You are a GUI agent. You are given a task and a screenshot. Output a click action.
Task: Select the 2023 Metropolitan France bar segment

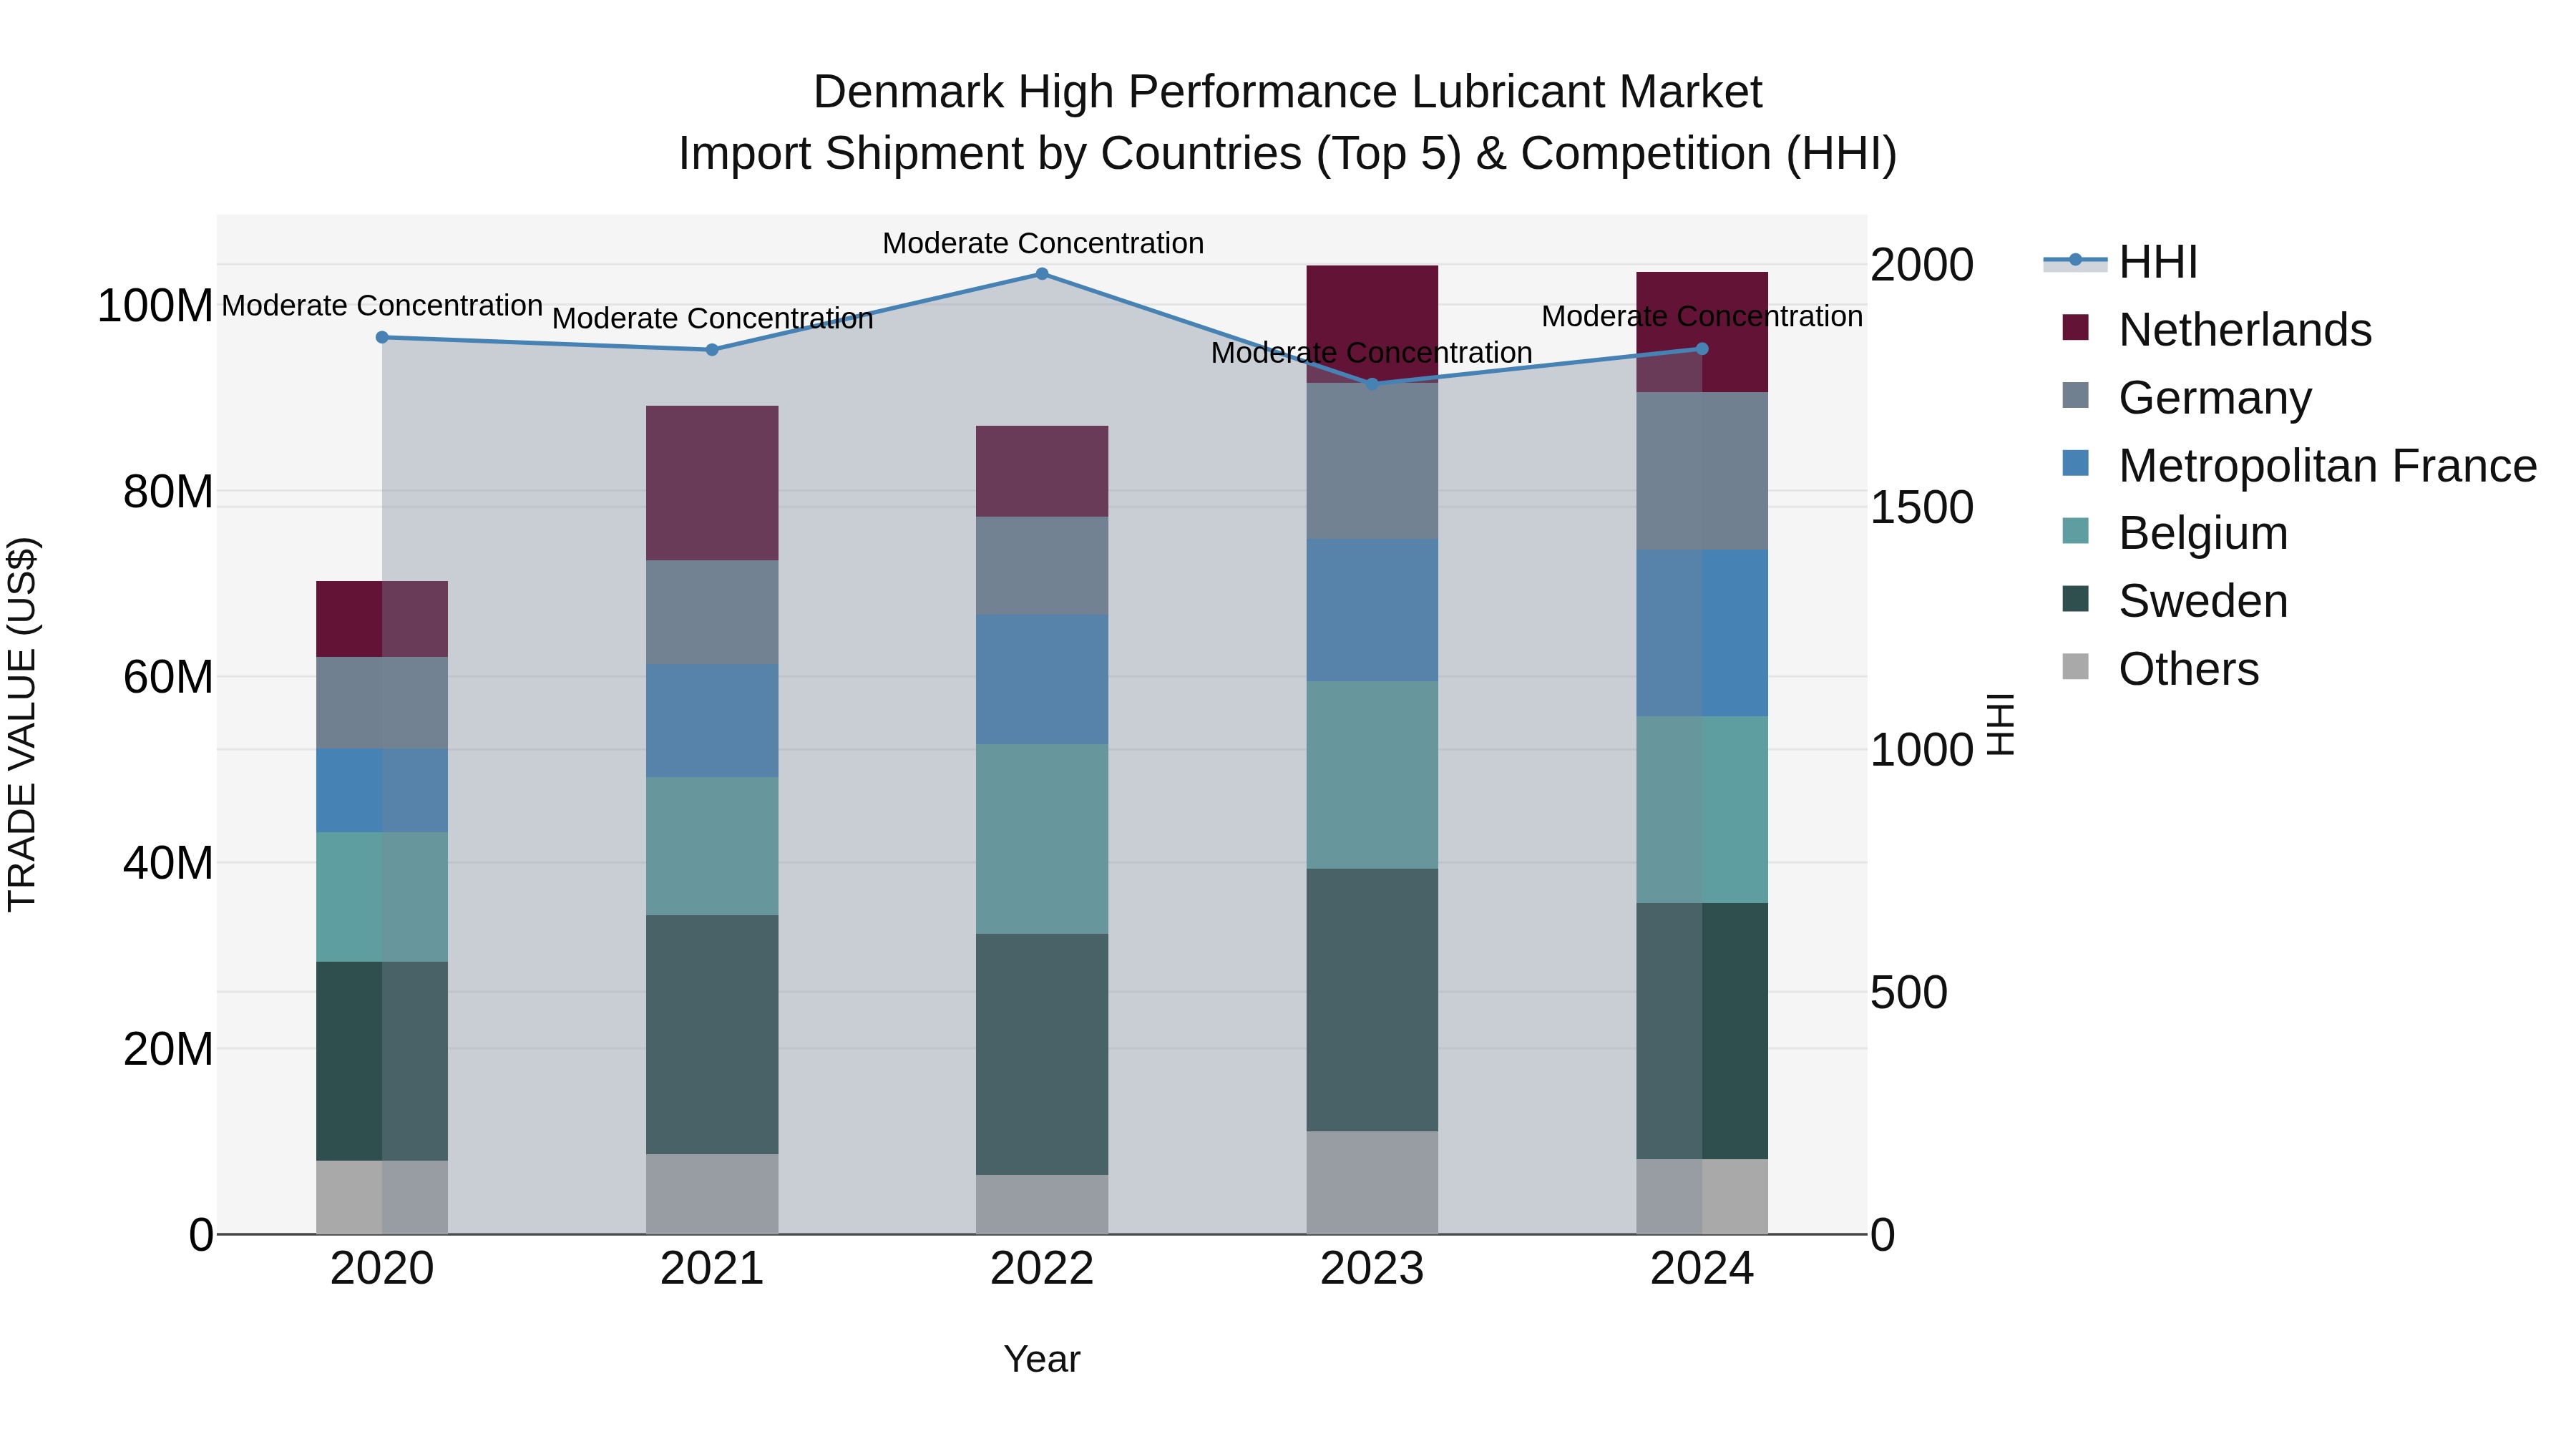1372,610
